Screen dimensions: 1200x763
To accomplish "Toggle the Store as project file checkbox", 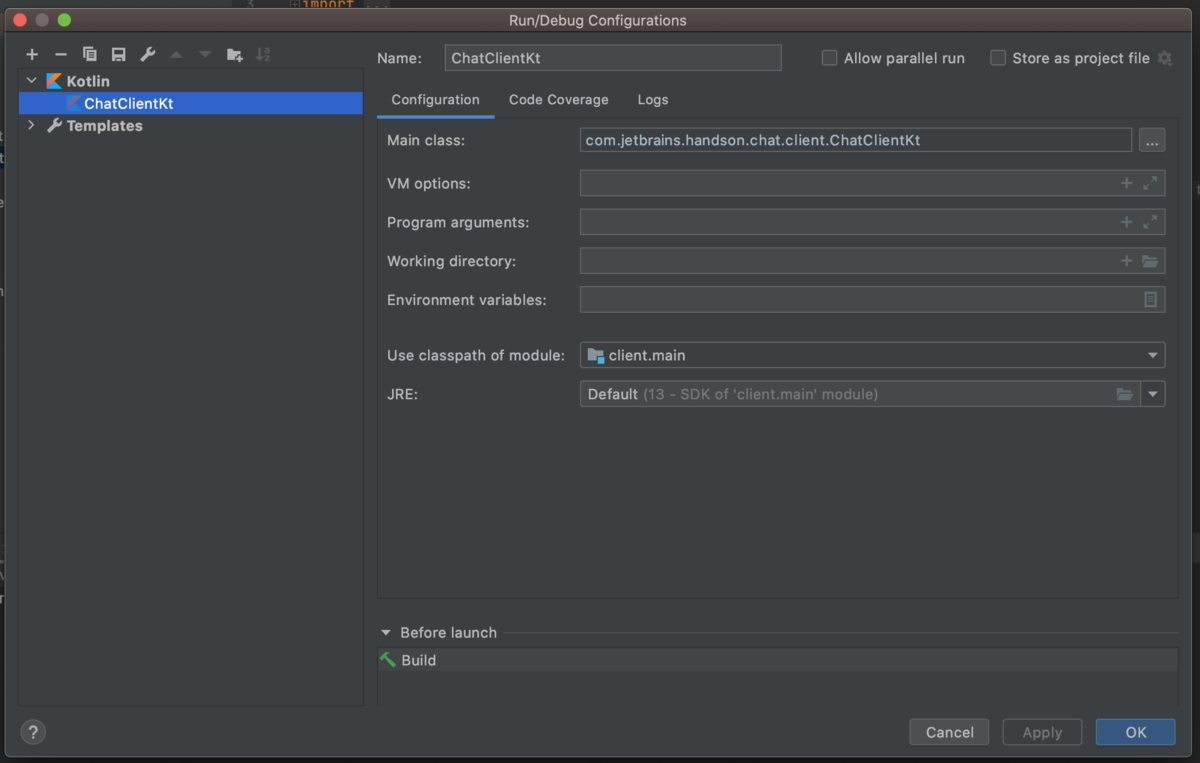I will pos(997,58).
